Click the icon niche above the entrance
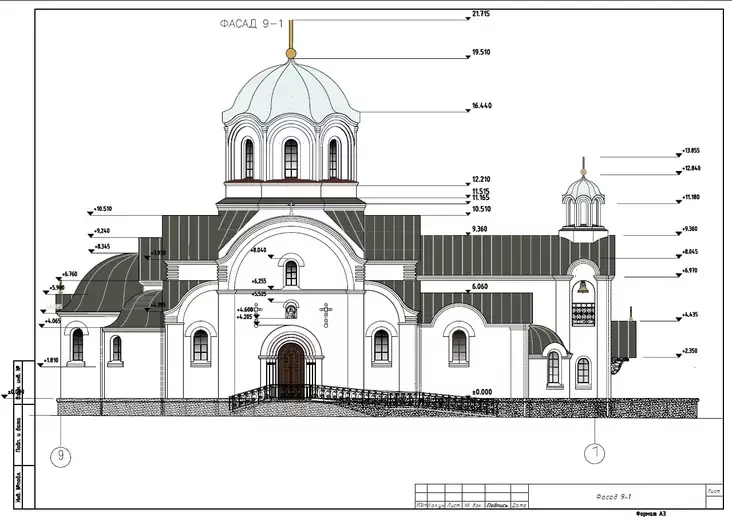Viewport: 732px width, 517px height. point(291,310)
